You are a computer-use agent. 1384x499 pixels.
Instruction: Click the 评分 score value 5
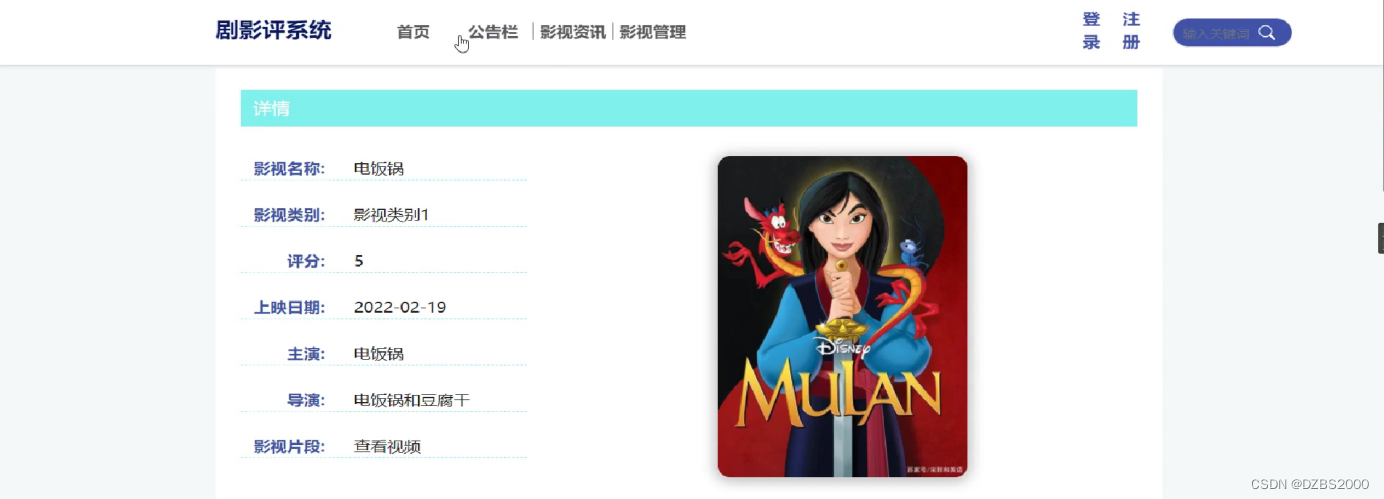pos(359,261)
